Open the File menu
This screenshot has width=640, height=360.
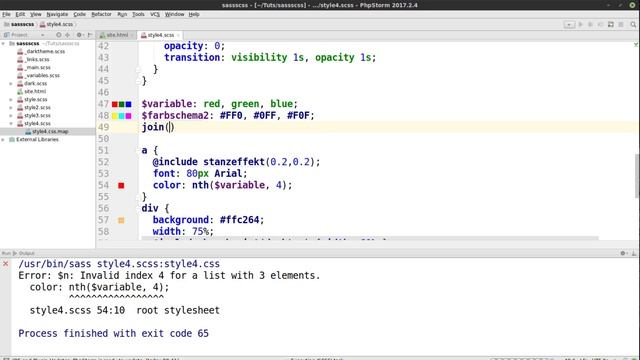coord(6,14)
